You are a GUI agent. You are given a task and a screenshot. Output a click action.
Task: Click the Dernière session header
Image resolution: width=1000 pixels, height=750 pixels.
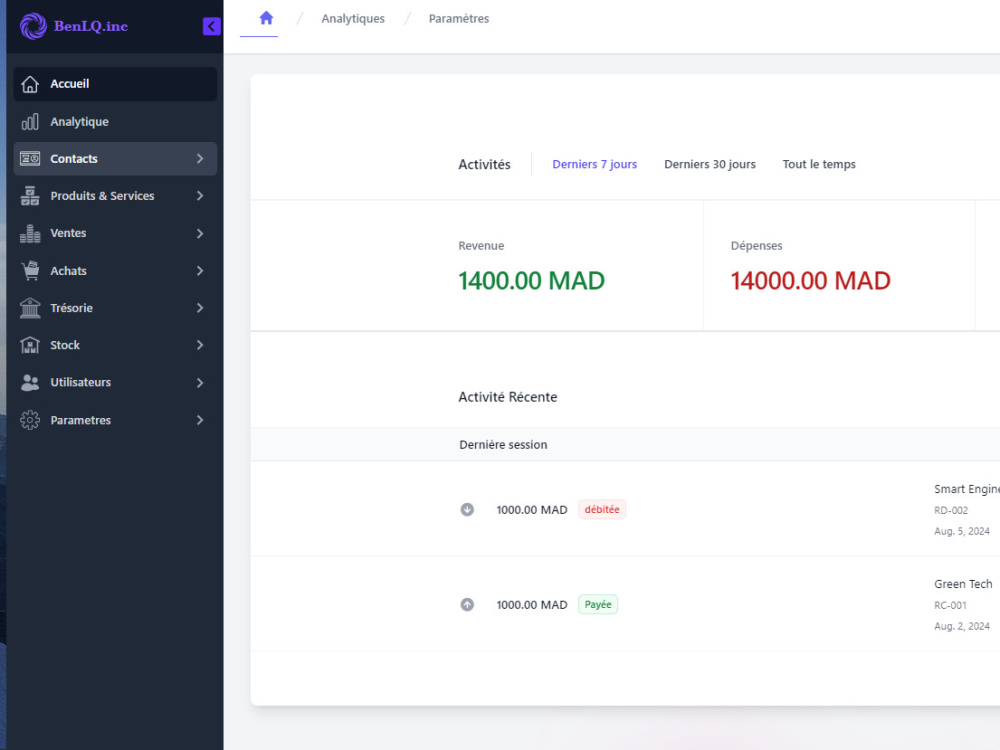503,445
